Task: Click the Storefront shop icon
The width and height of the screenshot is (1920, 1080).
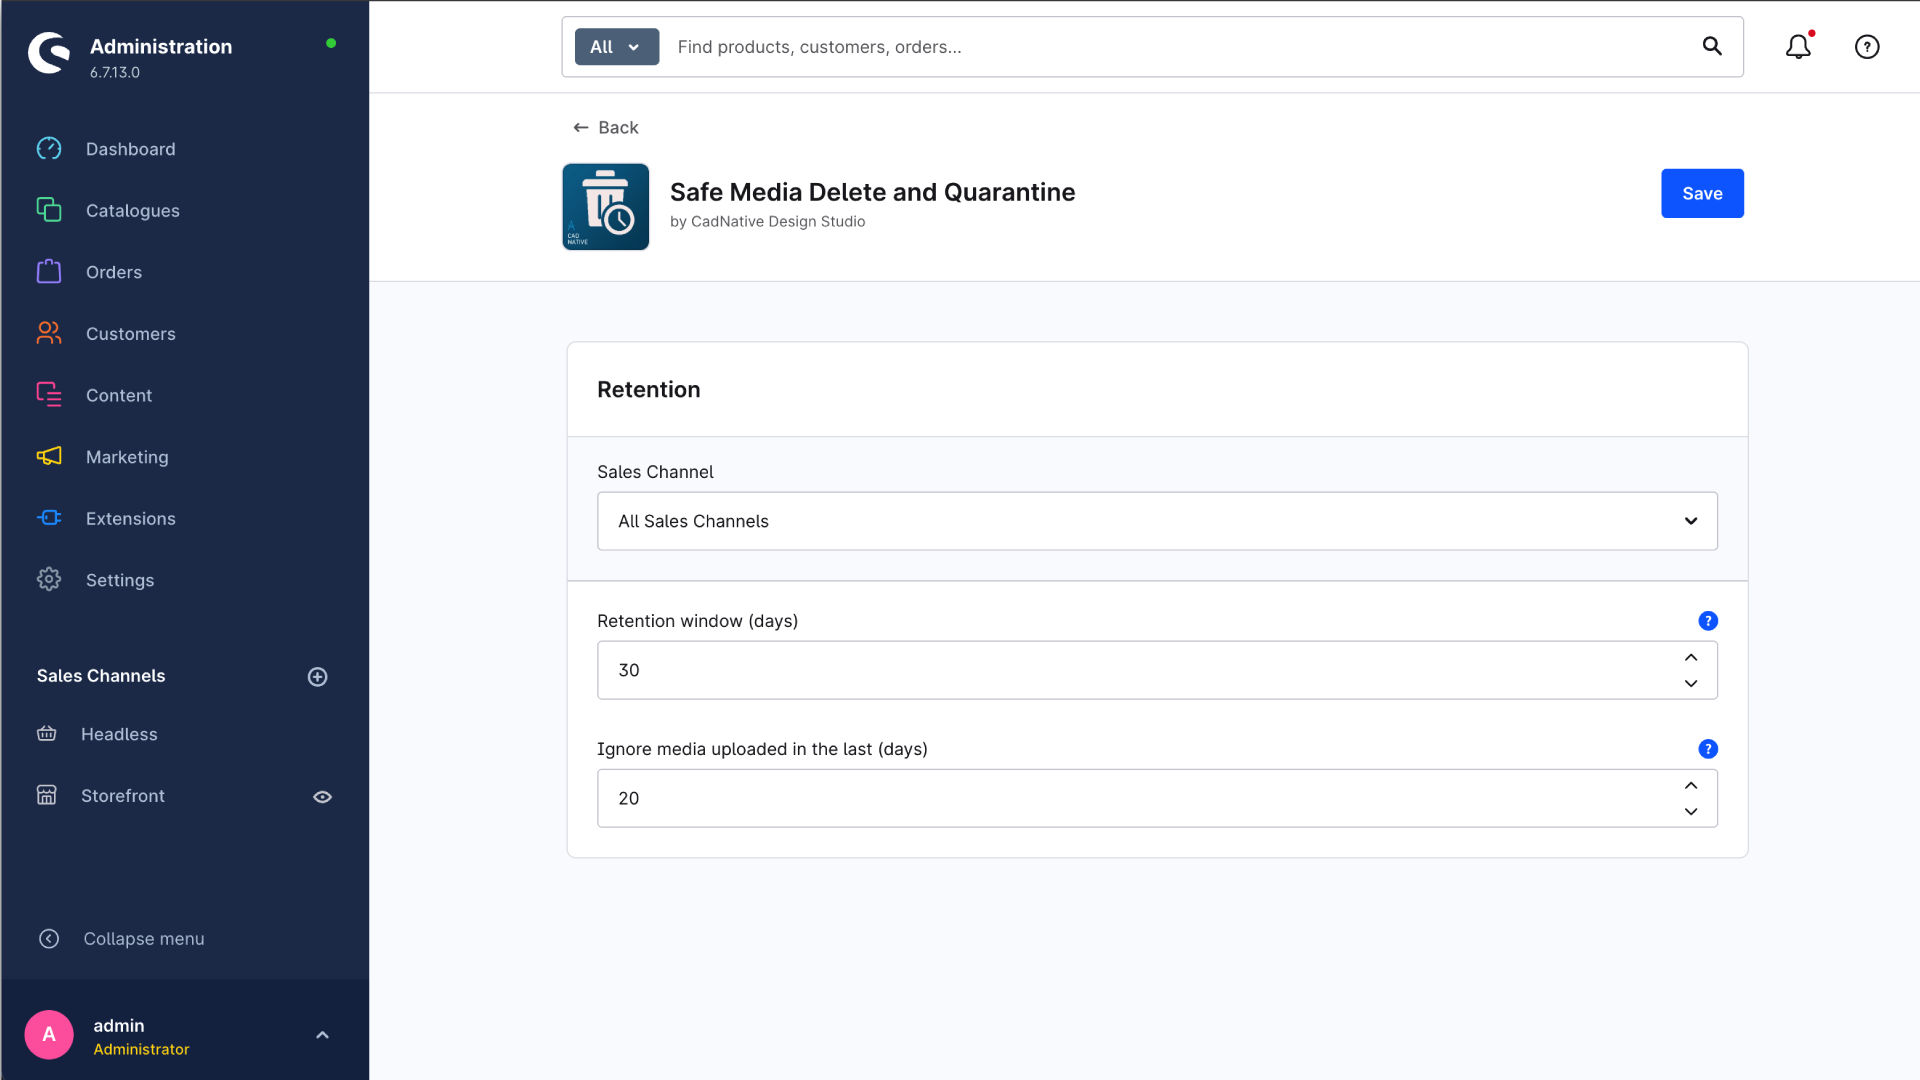Action: [x=47, y=796]
